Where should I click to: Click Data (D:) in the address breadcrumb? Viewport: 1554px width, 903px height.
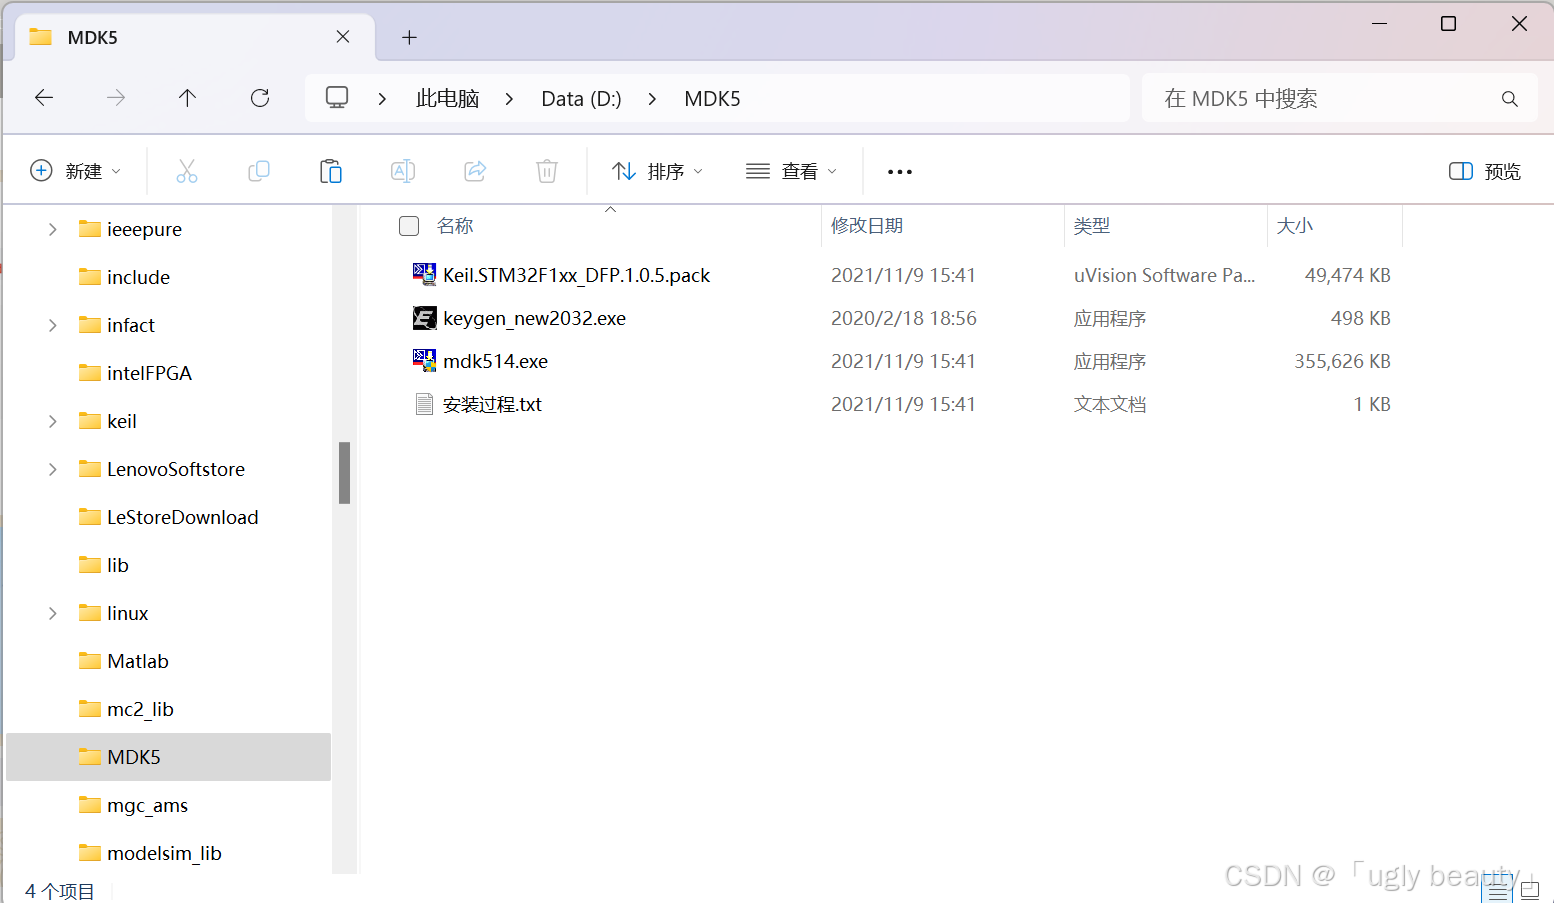581,99
